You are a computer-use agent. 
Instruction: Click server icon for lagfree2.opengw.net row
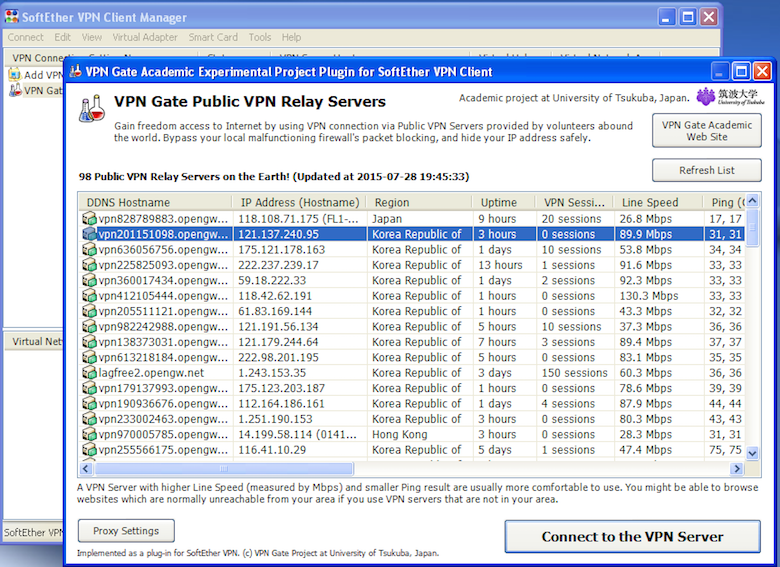pos(90,373)
